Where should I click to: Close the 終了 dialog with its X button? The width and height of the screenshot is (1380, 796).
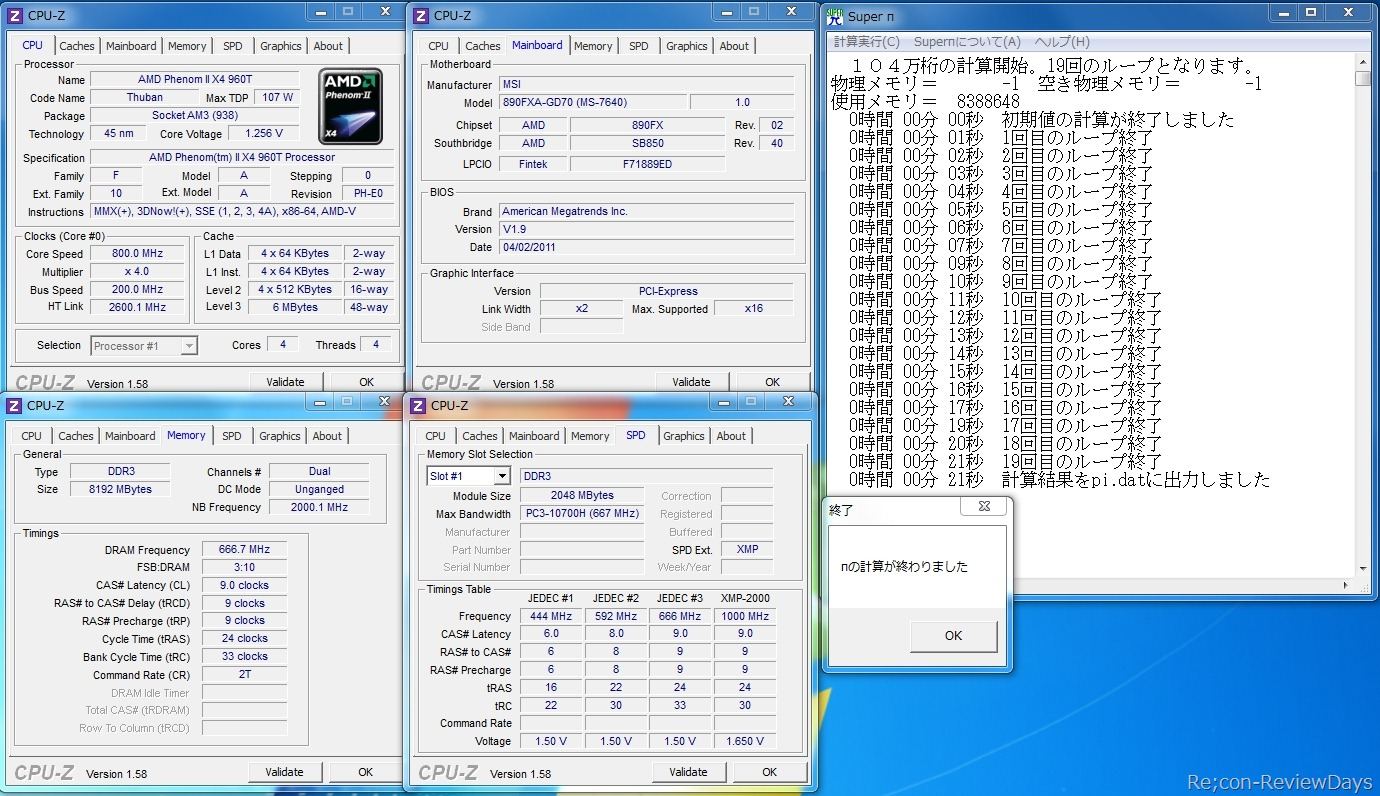pyautogui.click(x=984, y=507)
